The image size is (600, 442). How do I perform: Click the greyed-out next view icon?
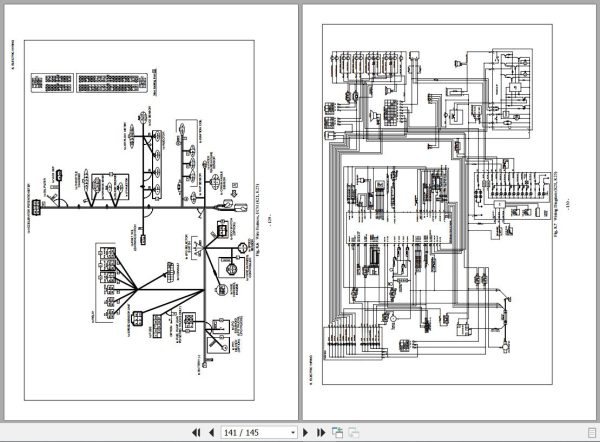tap(354, 432)
